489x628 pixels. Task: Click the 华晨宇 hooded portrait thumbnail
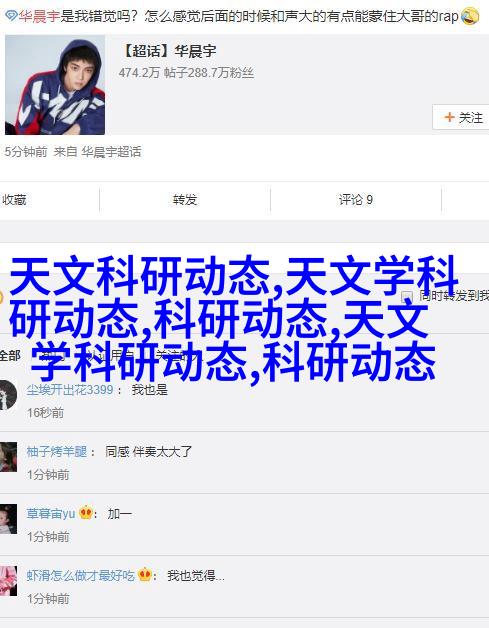[55, 85]
